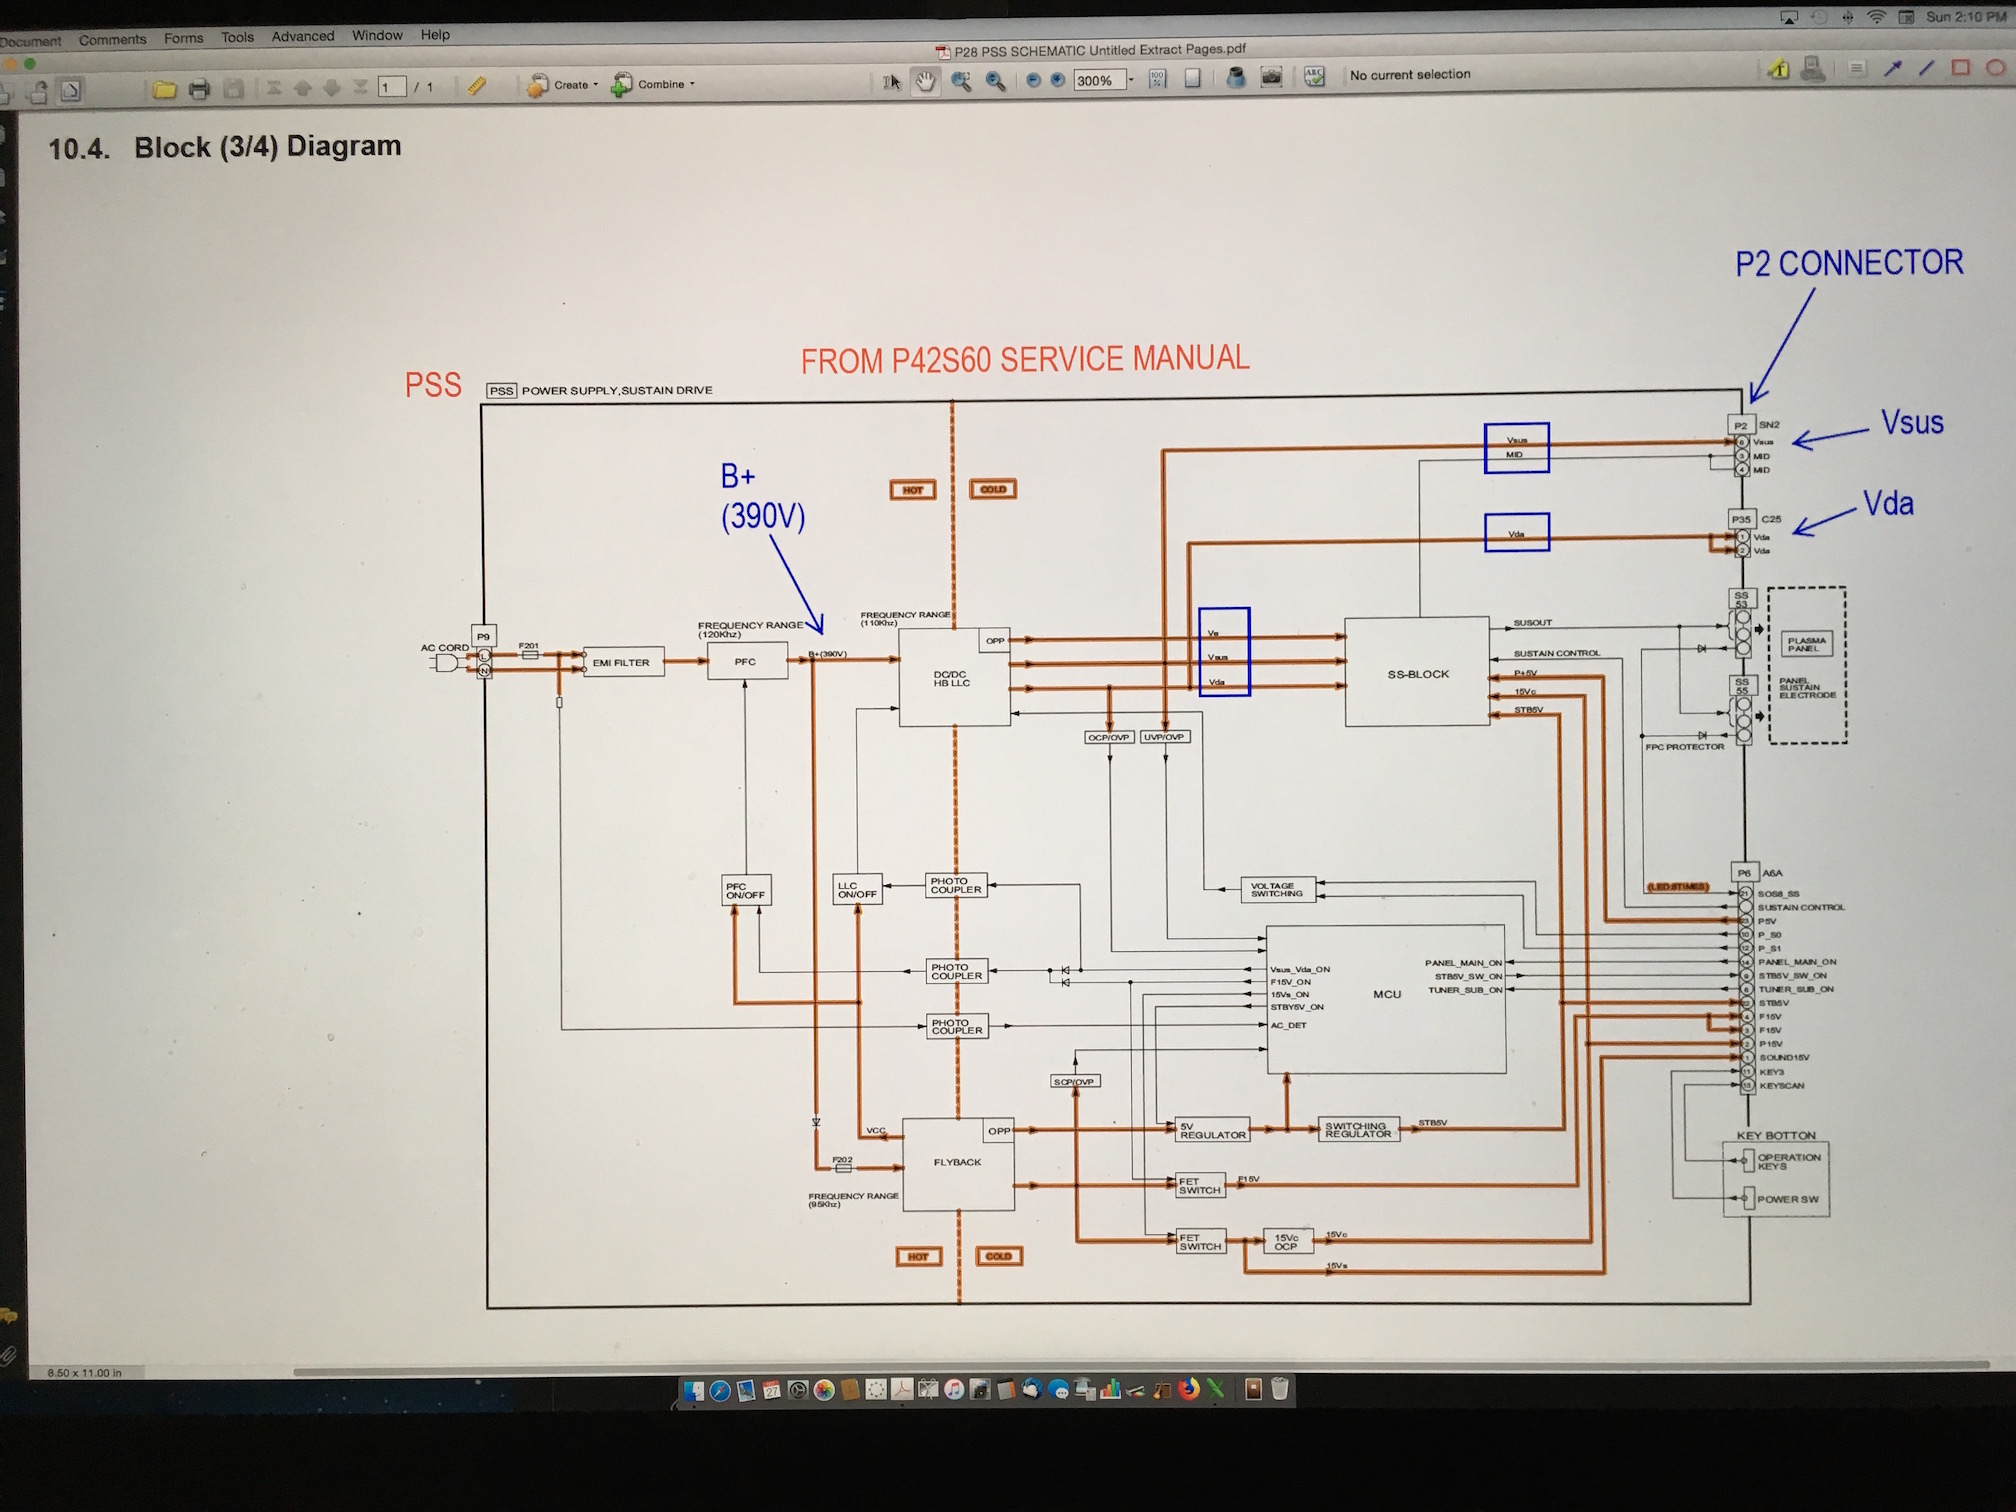Select the Marquee Zoom tool
The height and width of the screenshot is (1512, 2016).
[x=961, y=81]
